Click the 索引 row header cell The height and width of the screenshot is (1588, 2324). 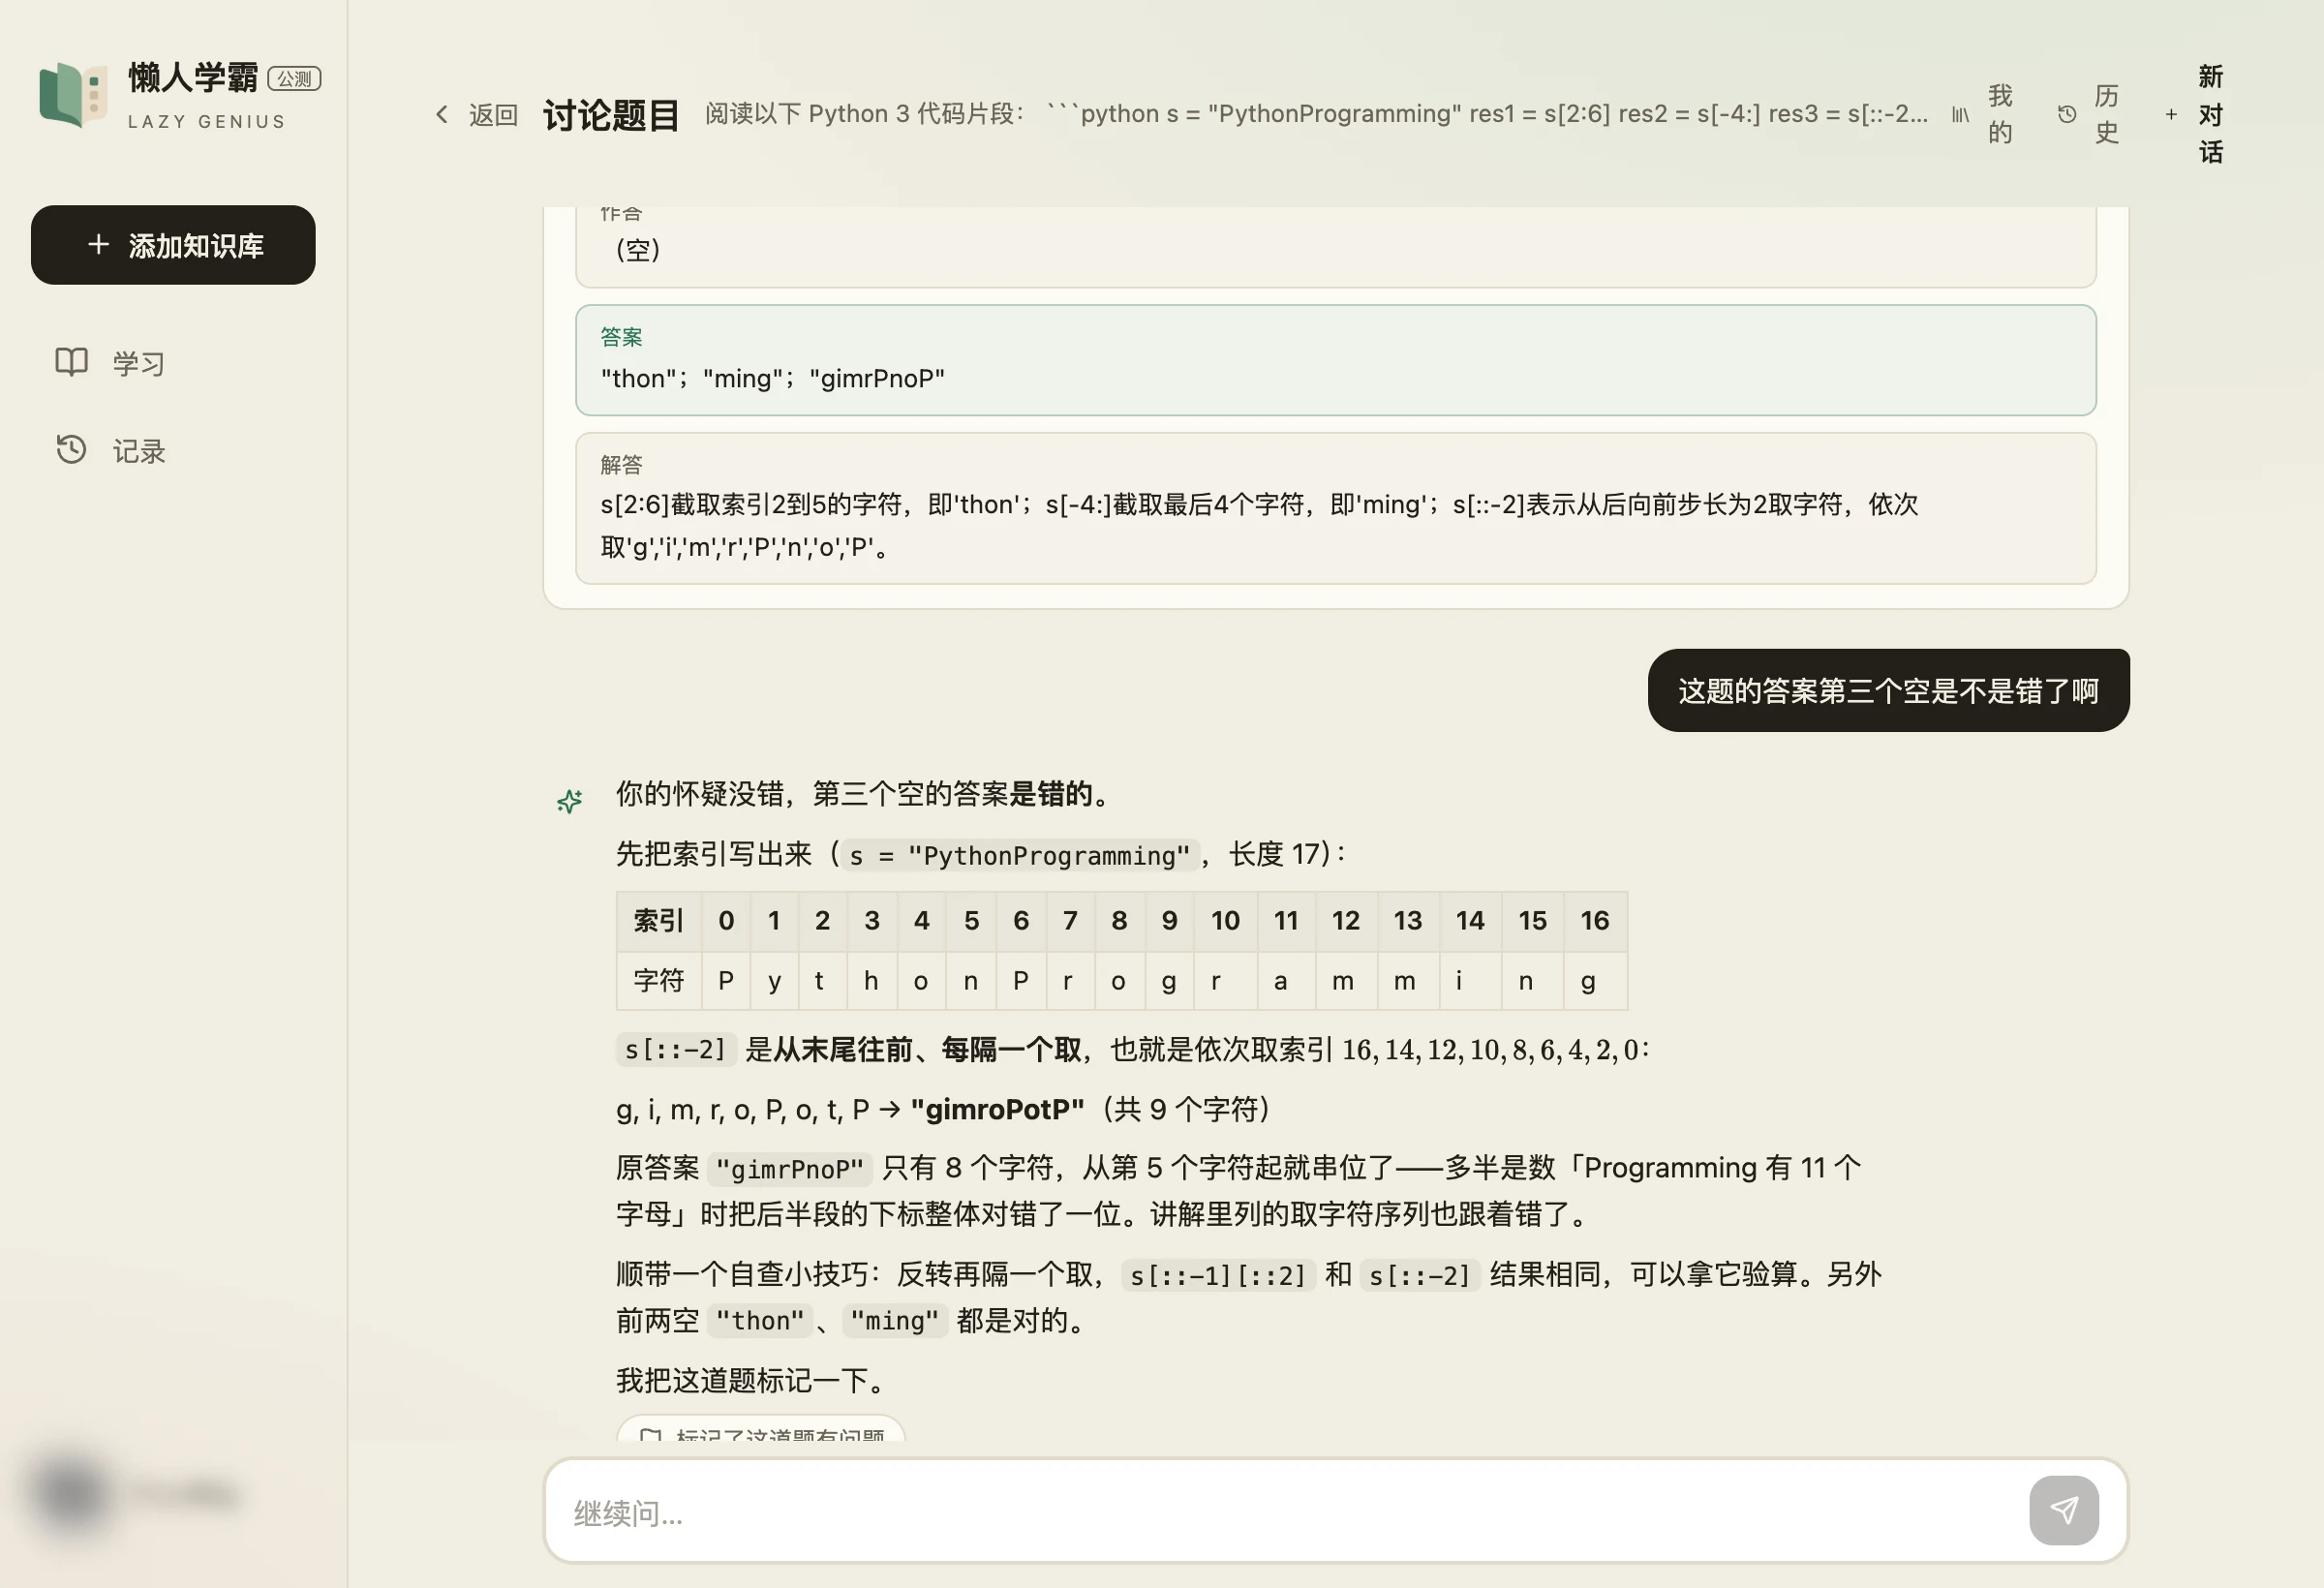659,920
